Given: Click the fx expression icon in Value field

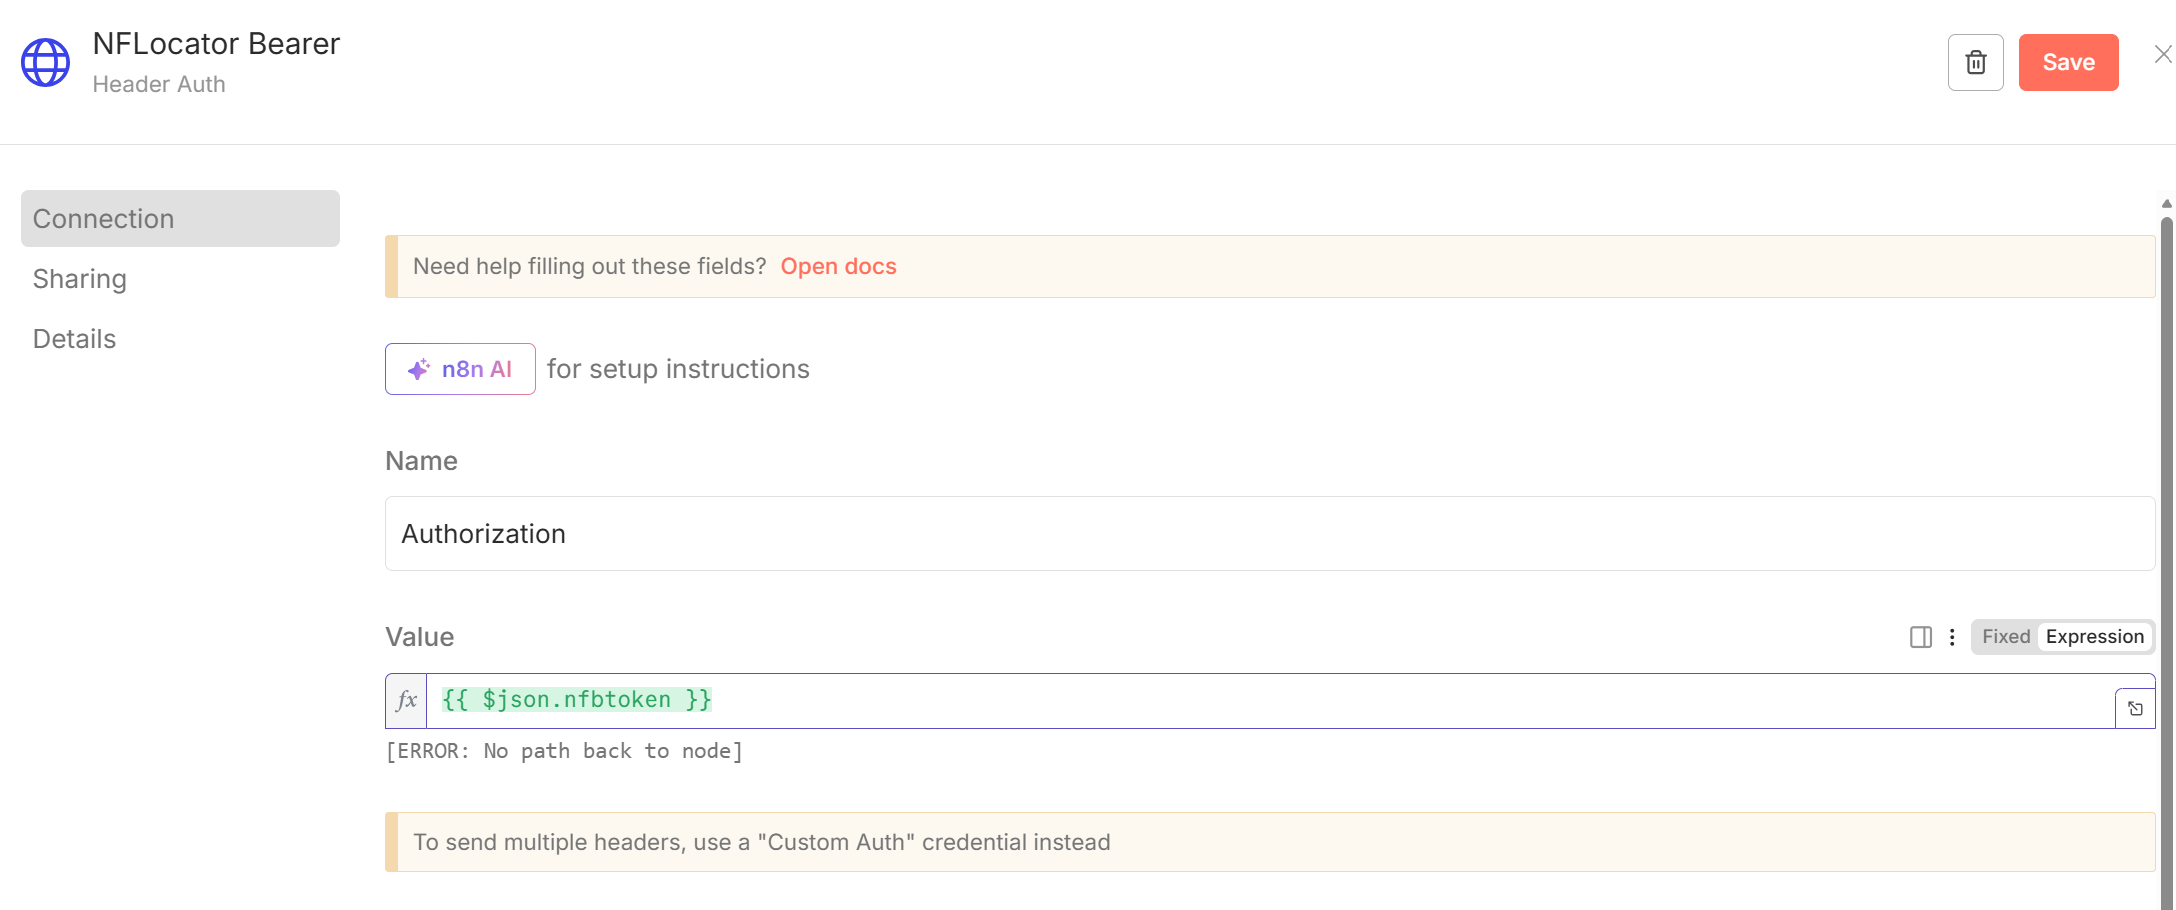Looking at the screenshot, I should [406, 700].
